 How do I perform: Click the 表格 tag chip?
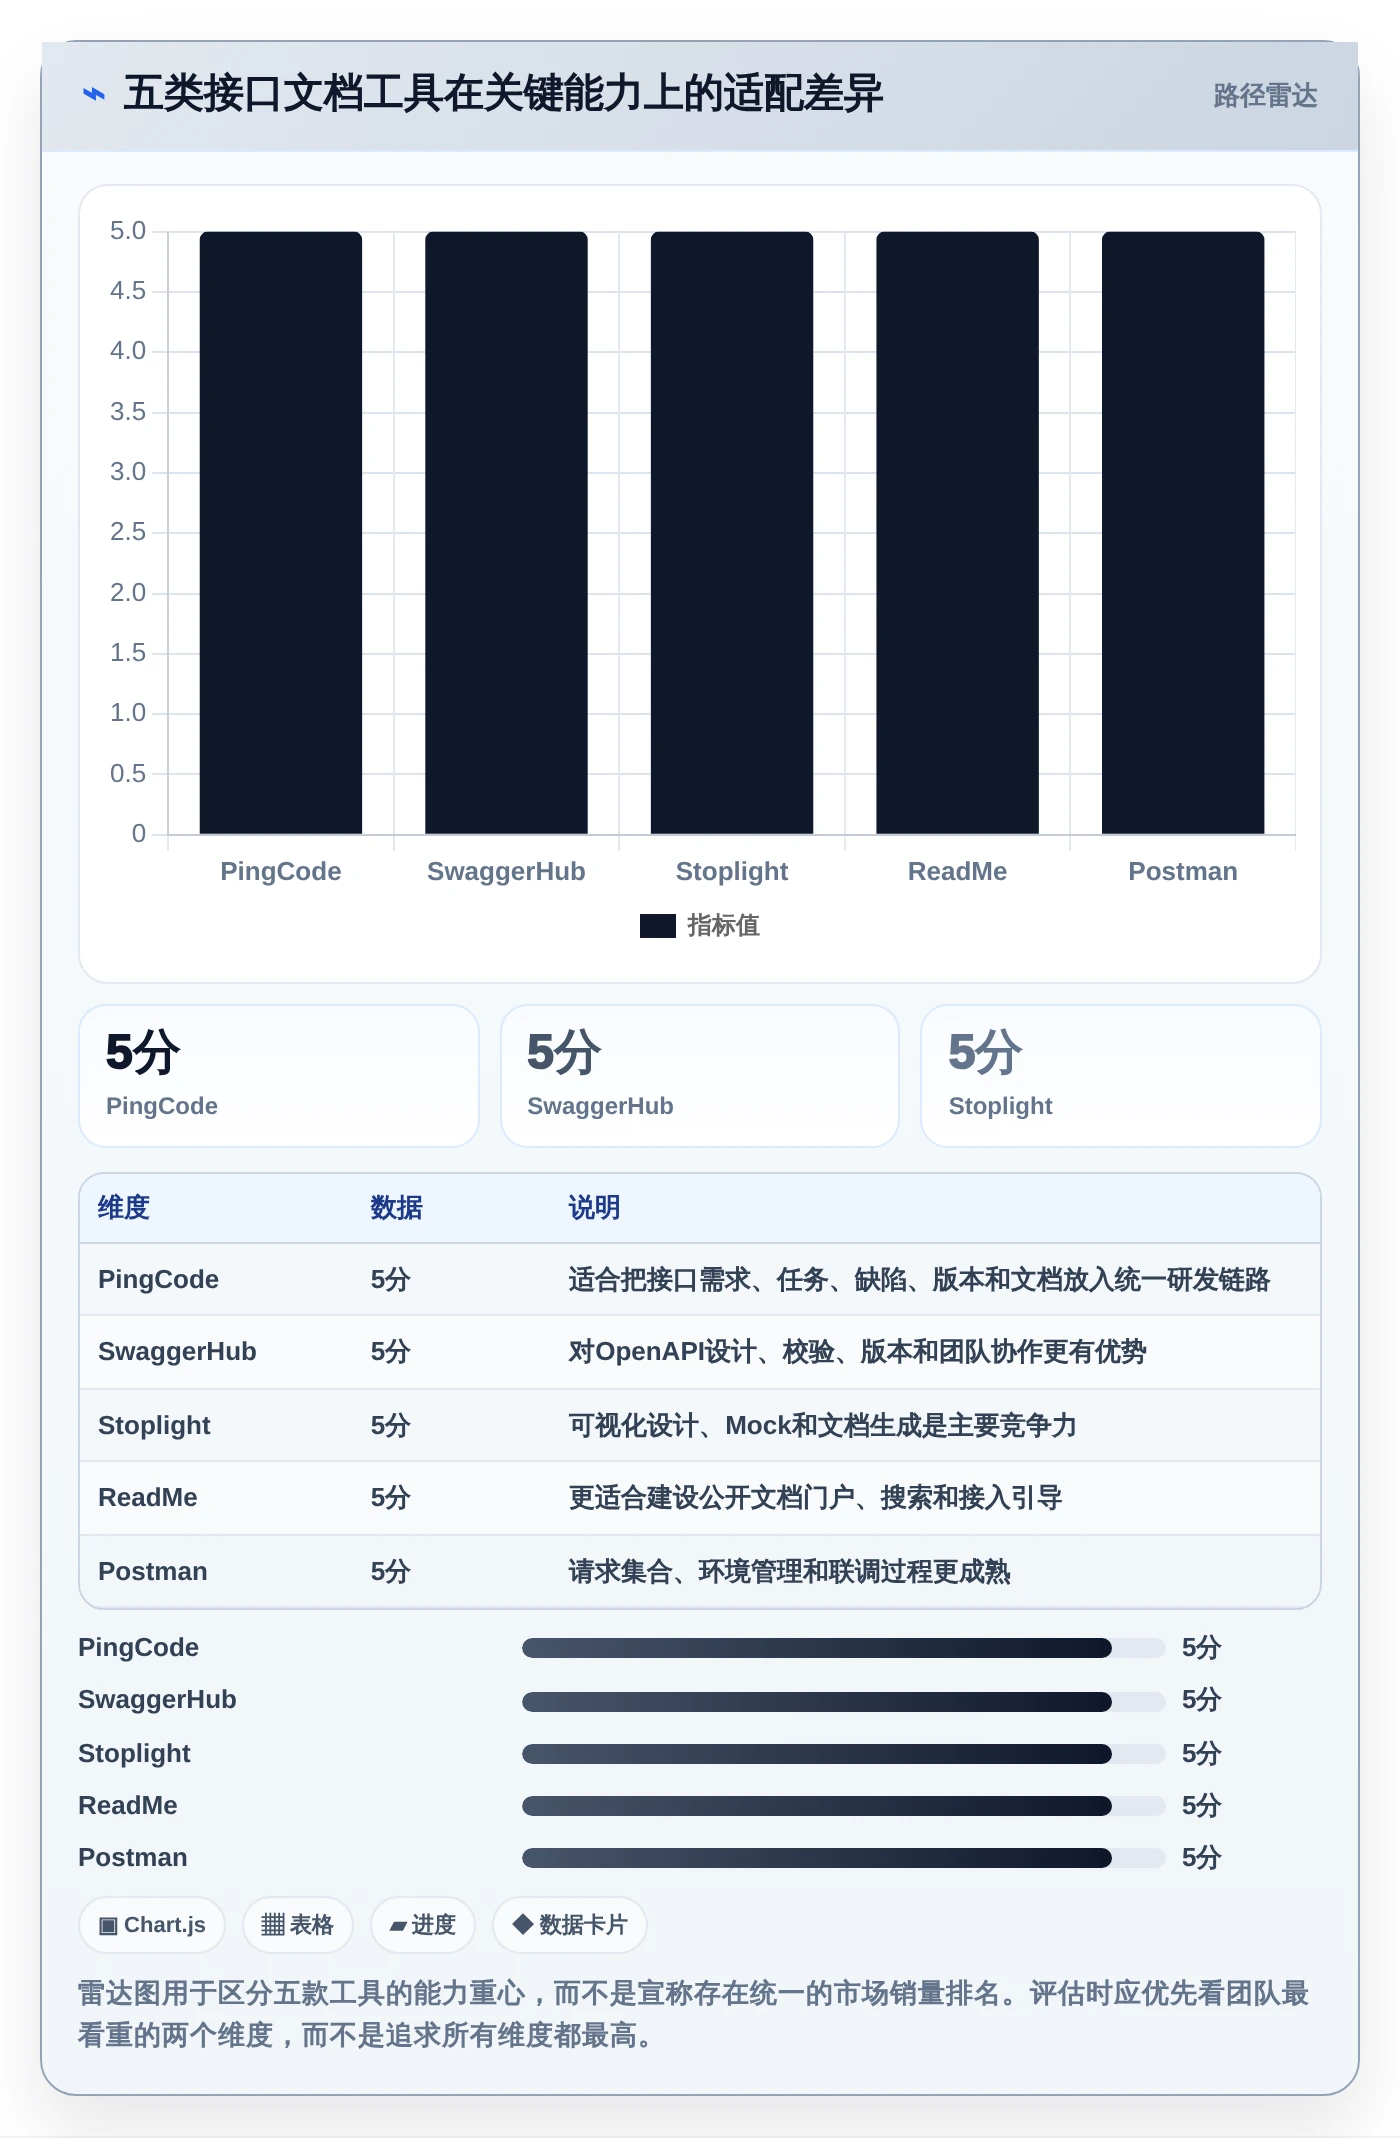(x=298, y=1925)
